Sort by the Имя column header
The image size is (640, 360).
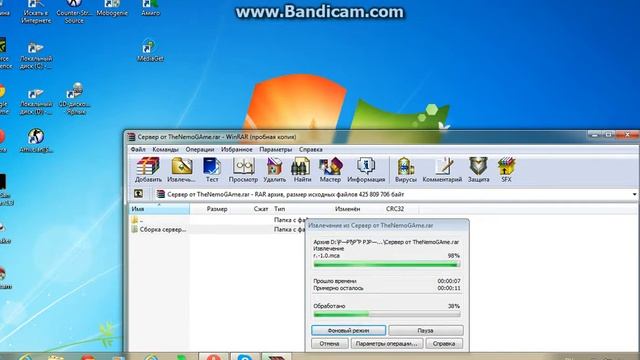click(x=159, y=209)
